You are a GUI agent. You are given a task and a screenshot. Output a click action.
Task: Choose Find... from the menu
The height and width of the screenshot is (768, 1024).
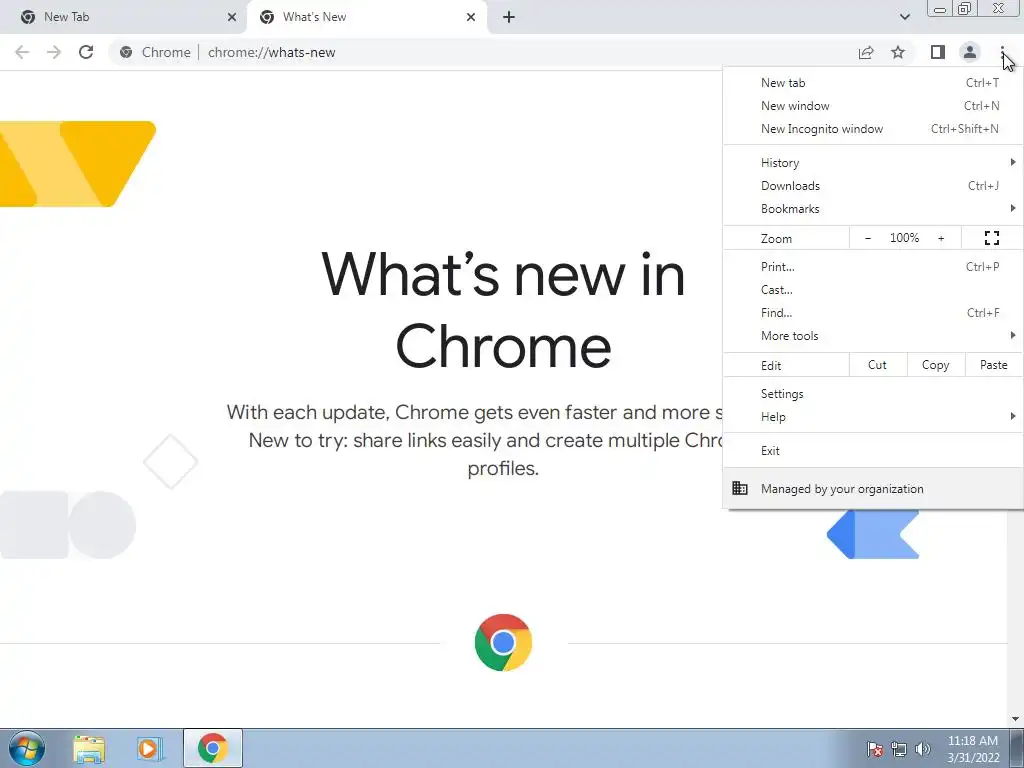pyautogui.click(x=873, y=313)
